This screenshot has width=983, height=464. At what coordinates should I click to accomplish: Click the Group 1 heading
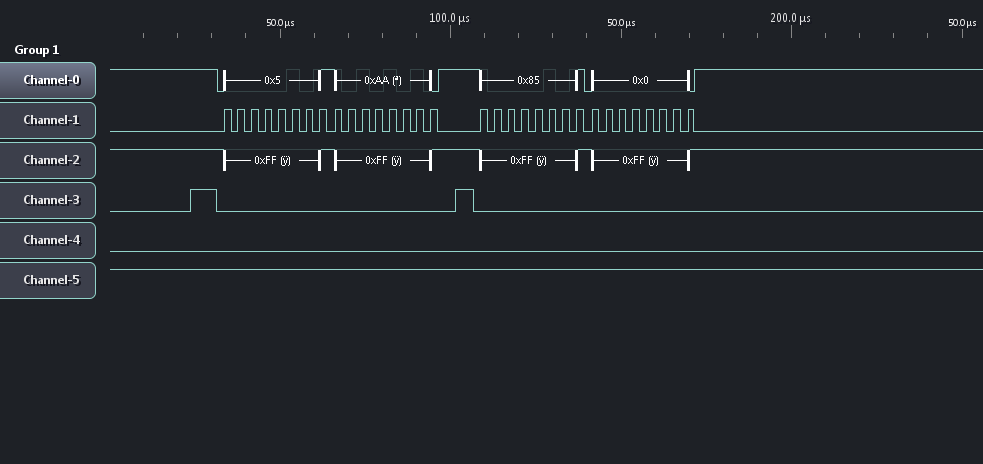(37, 50)
